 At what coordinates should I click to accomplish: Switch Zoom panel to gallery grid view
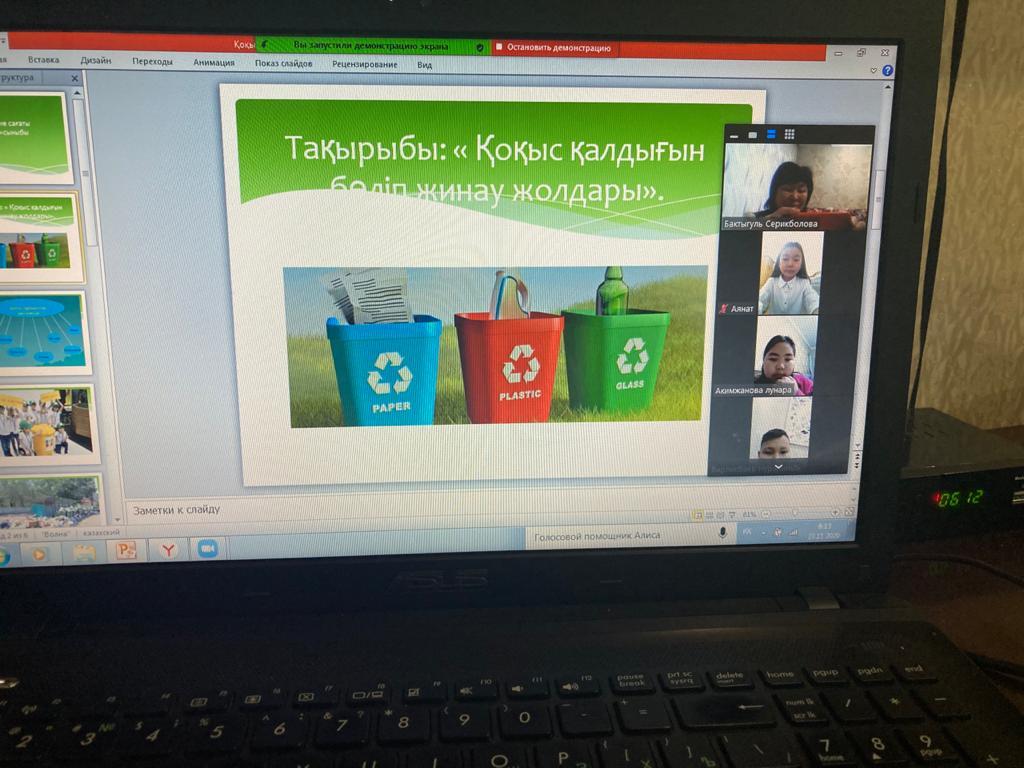click(x=790, y=135)
